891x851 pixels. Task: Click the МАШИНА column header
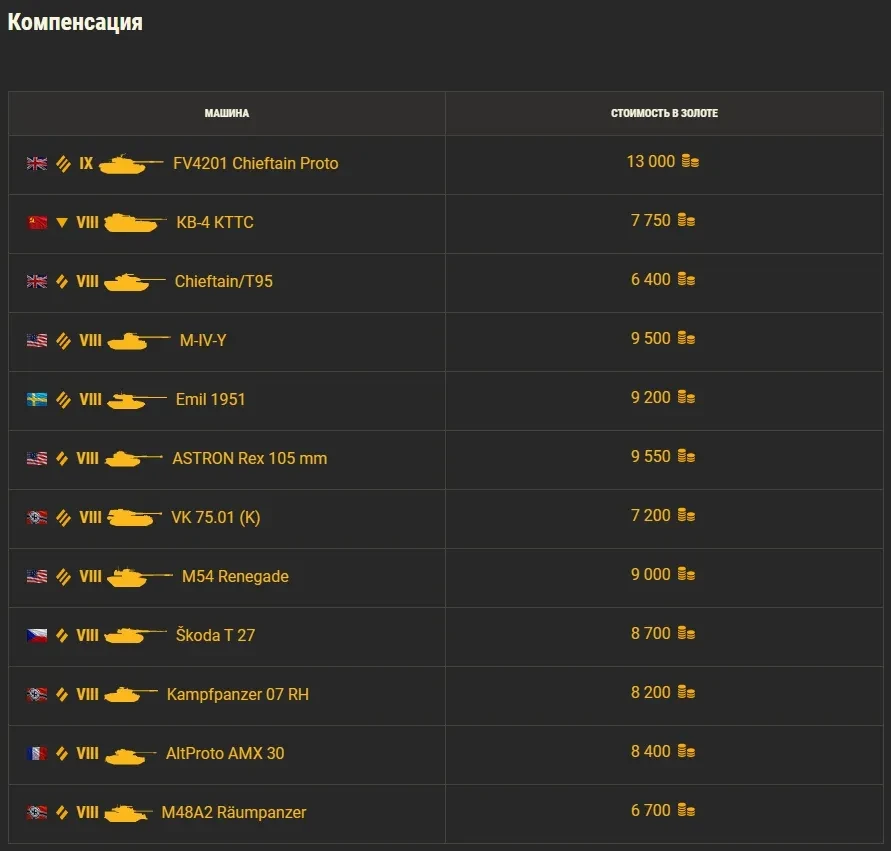point(227,114)
